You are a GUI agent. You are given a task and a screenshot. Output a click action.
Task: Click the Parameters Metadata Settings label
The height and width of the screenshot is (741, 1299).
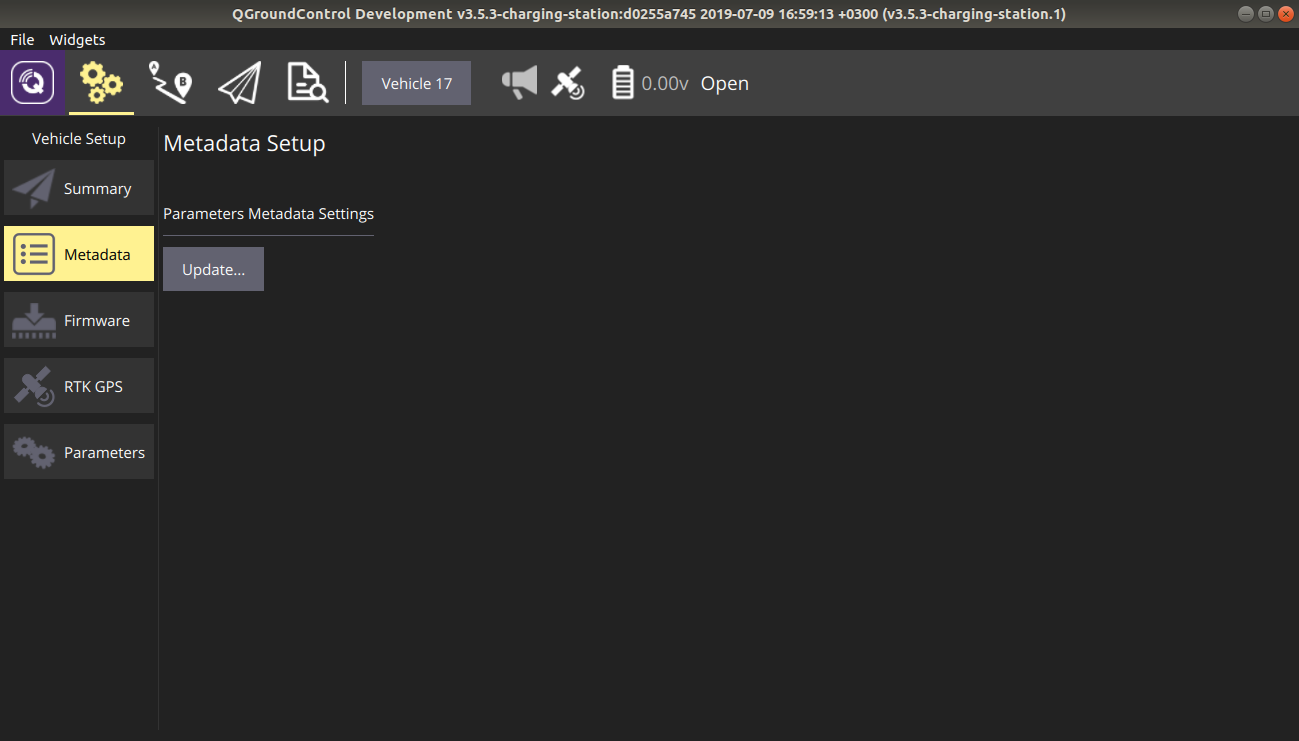[x=268, y=214]
